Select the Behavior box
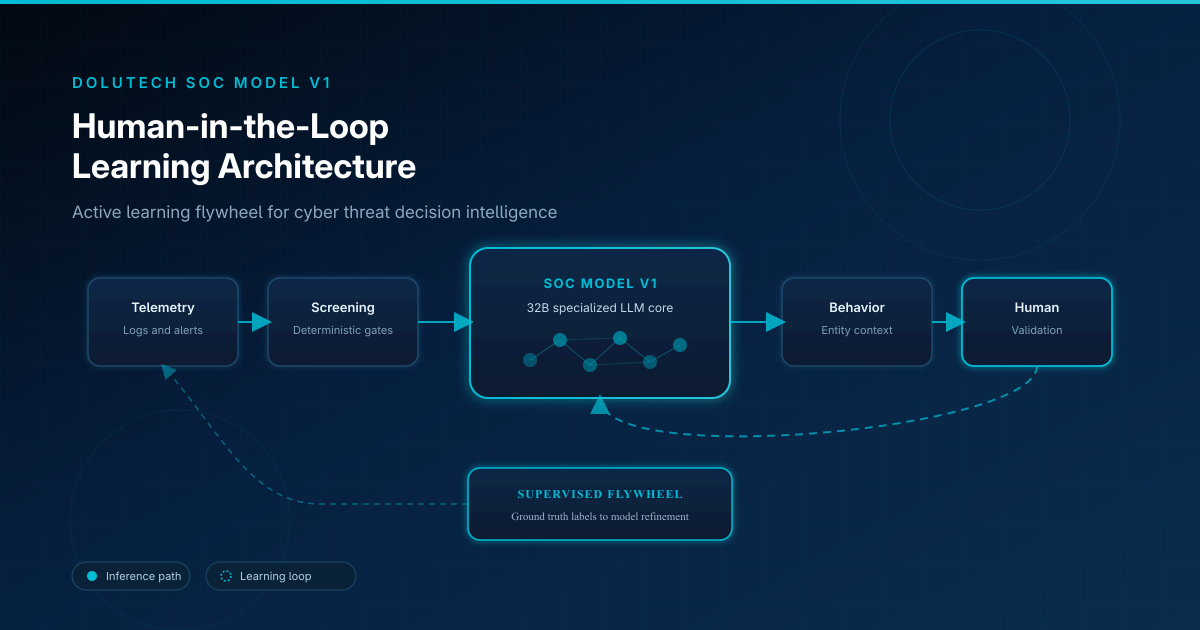This screenshot has width=1200, height=630. (x=857, y=321)
